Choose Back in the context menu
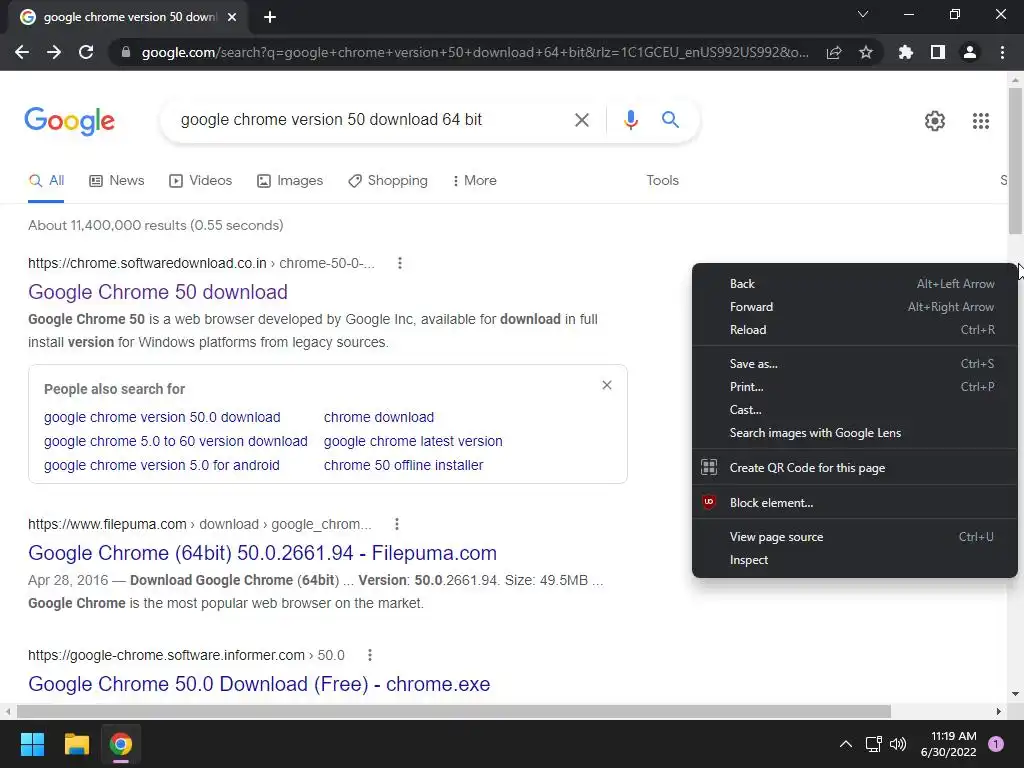The height and width of the screenshot is (768, 1024). 855,284
